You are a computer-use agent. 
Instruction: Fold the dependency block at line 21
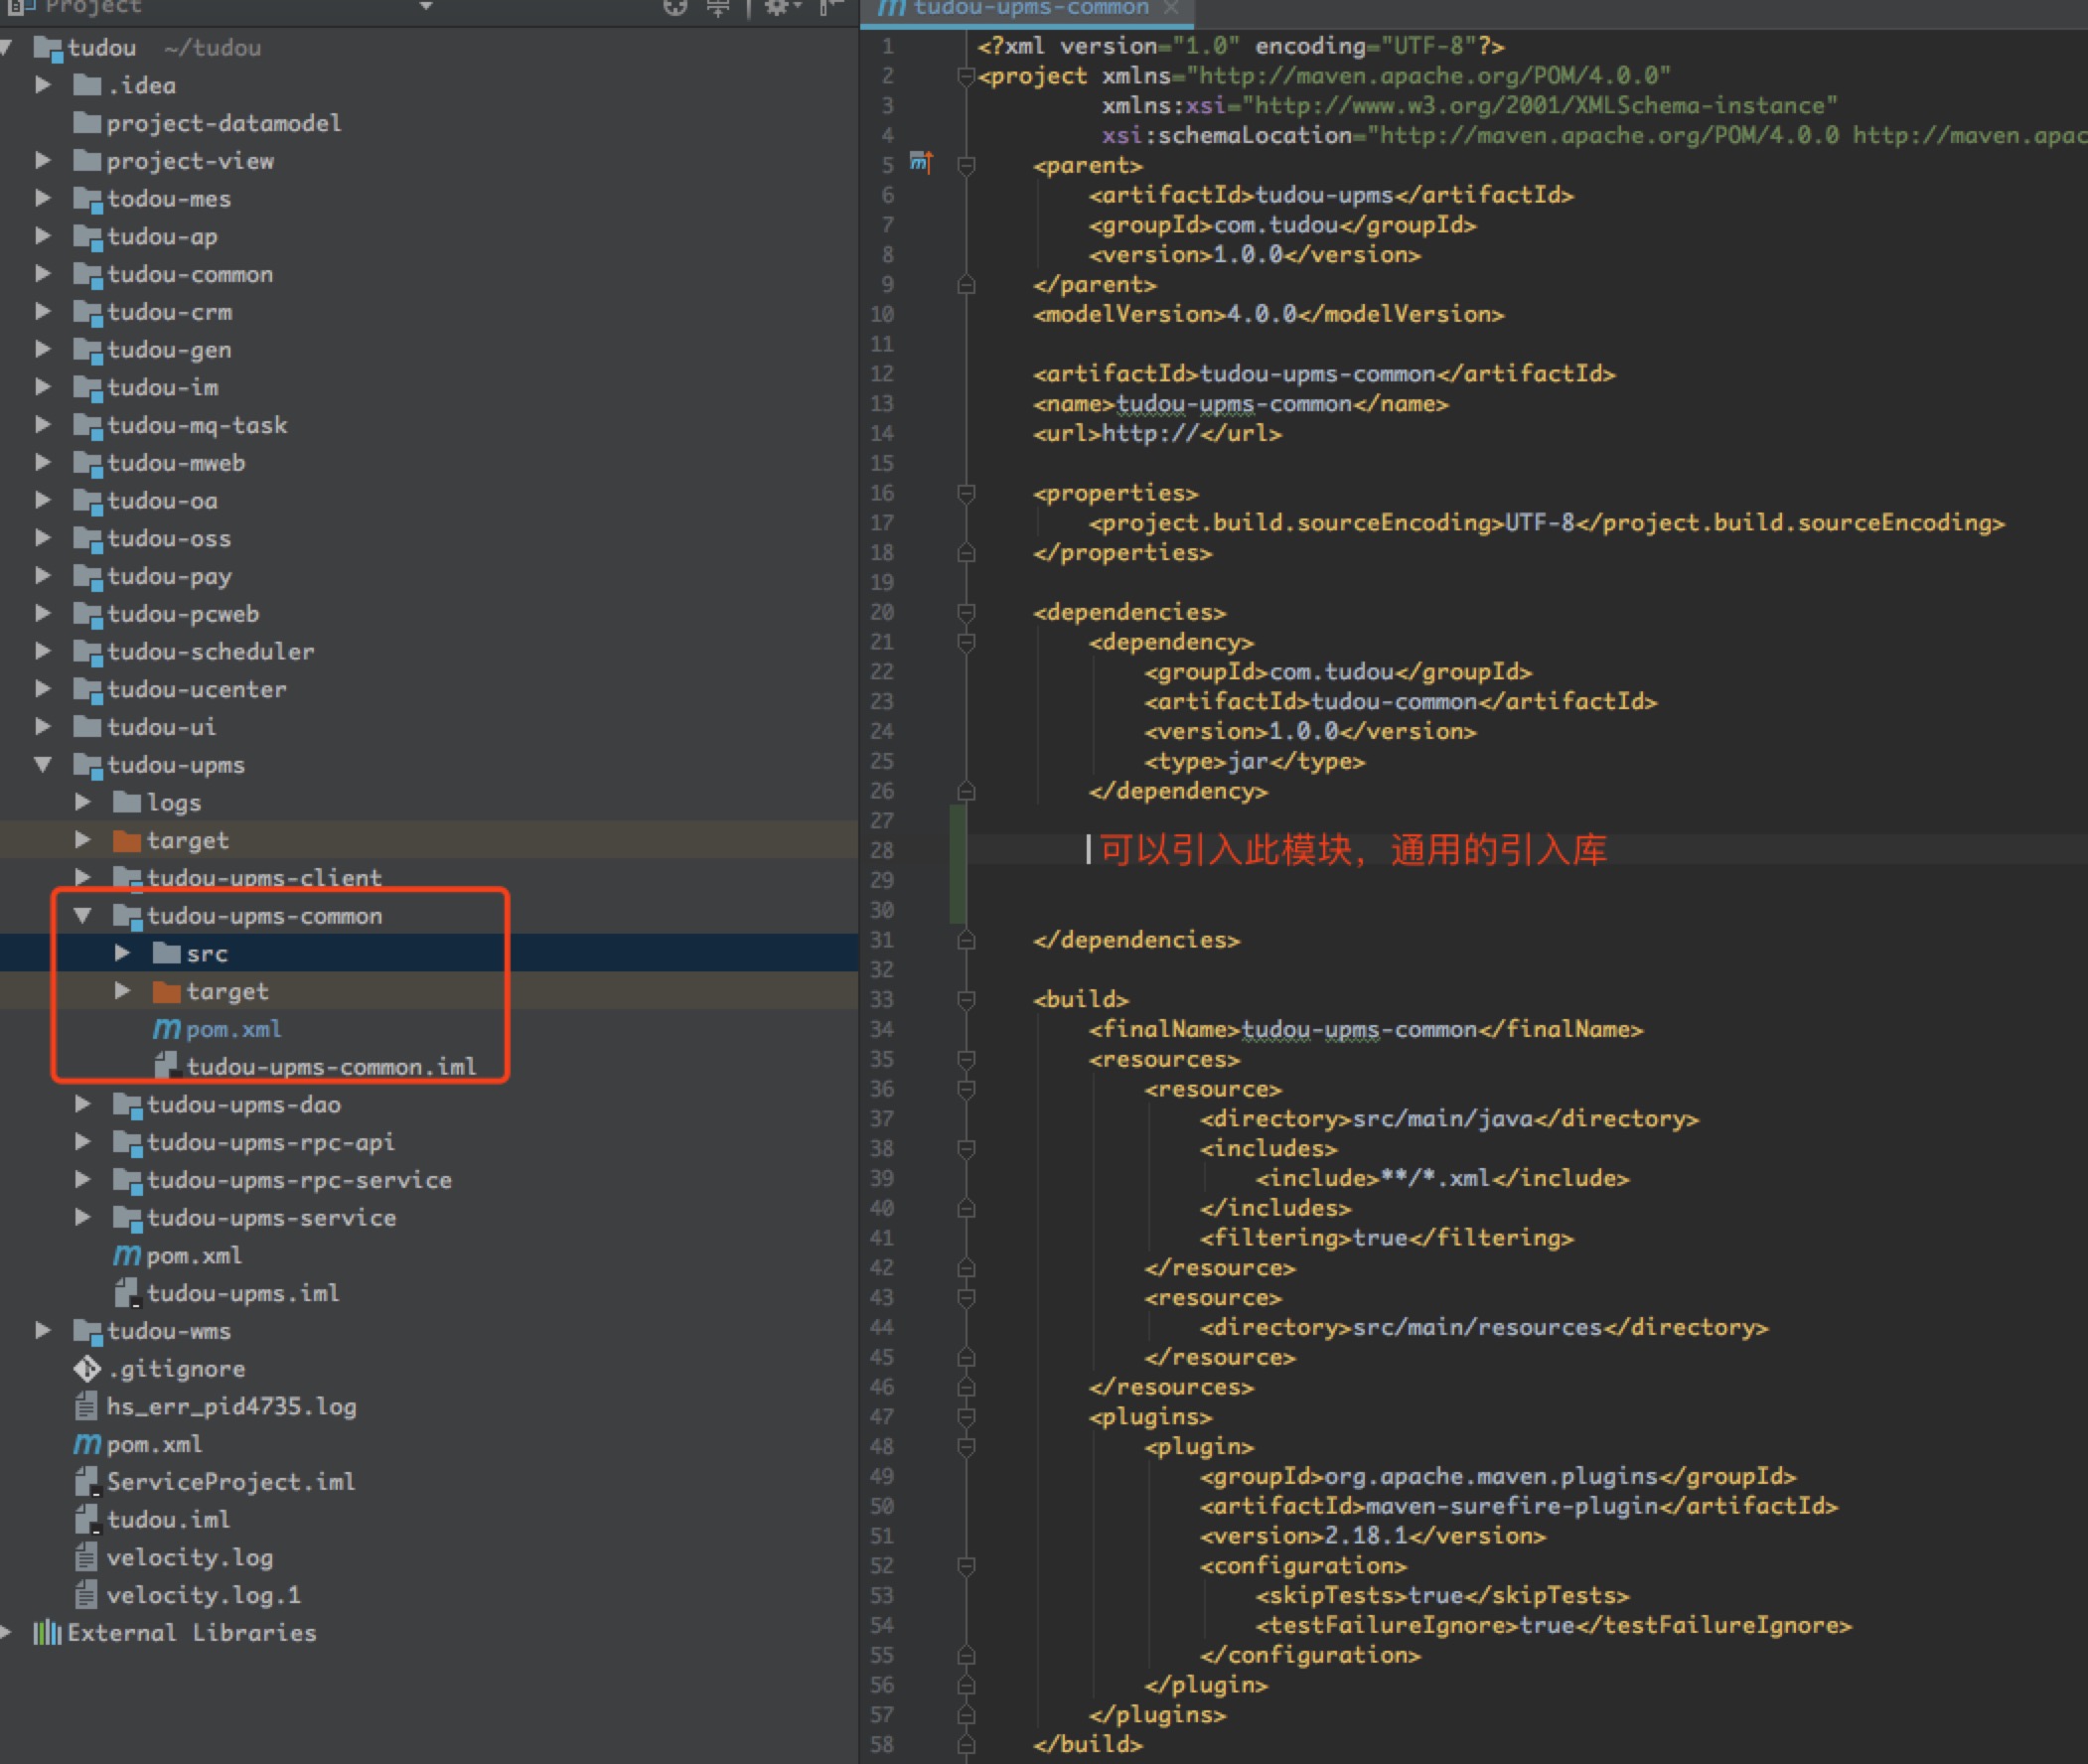(x=966, y=642)
